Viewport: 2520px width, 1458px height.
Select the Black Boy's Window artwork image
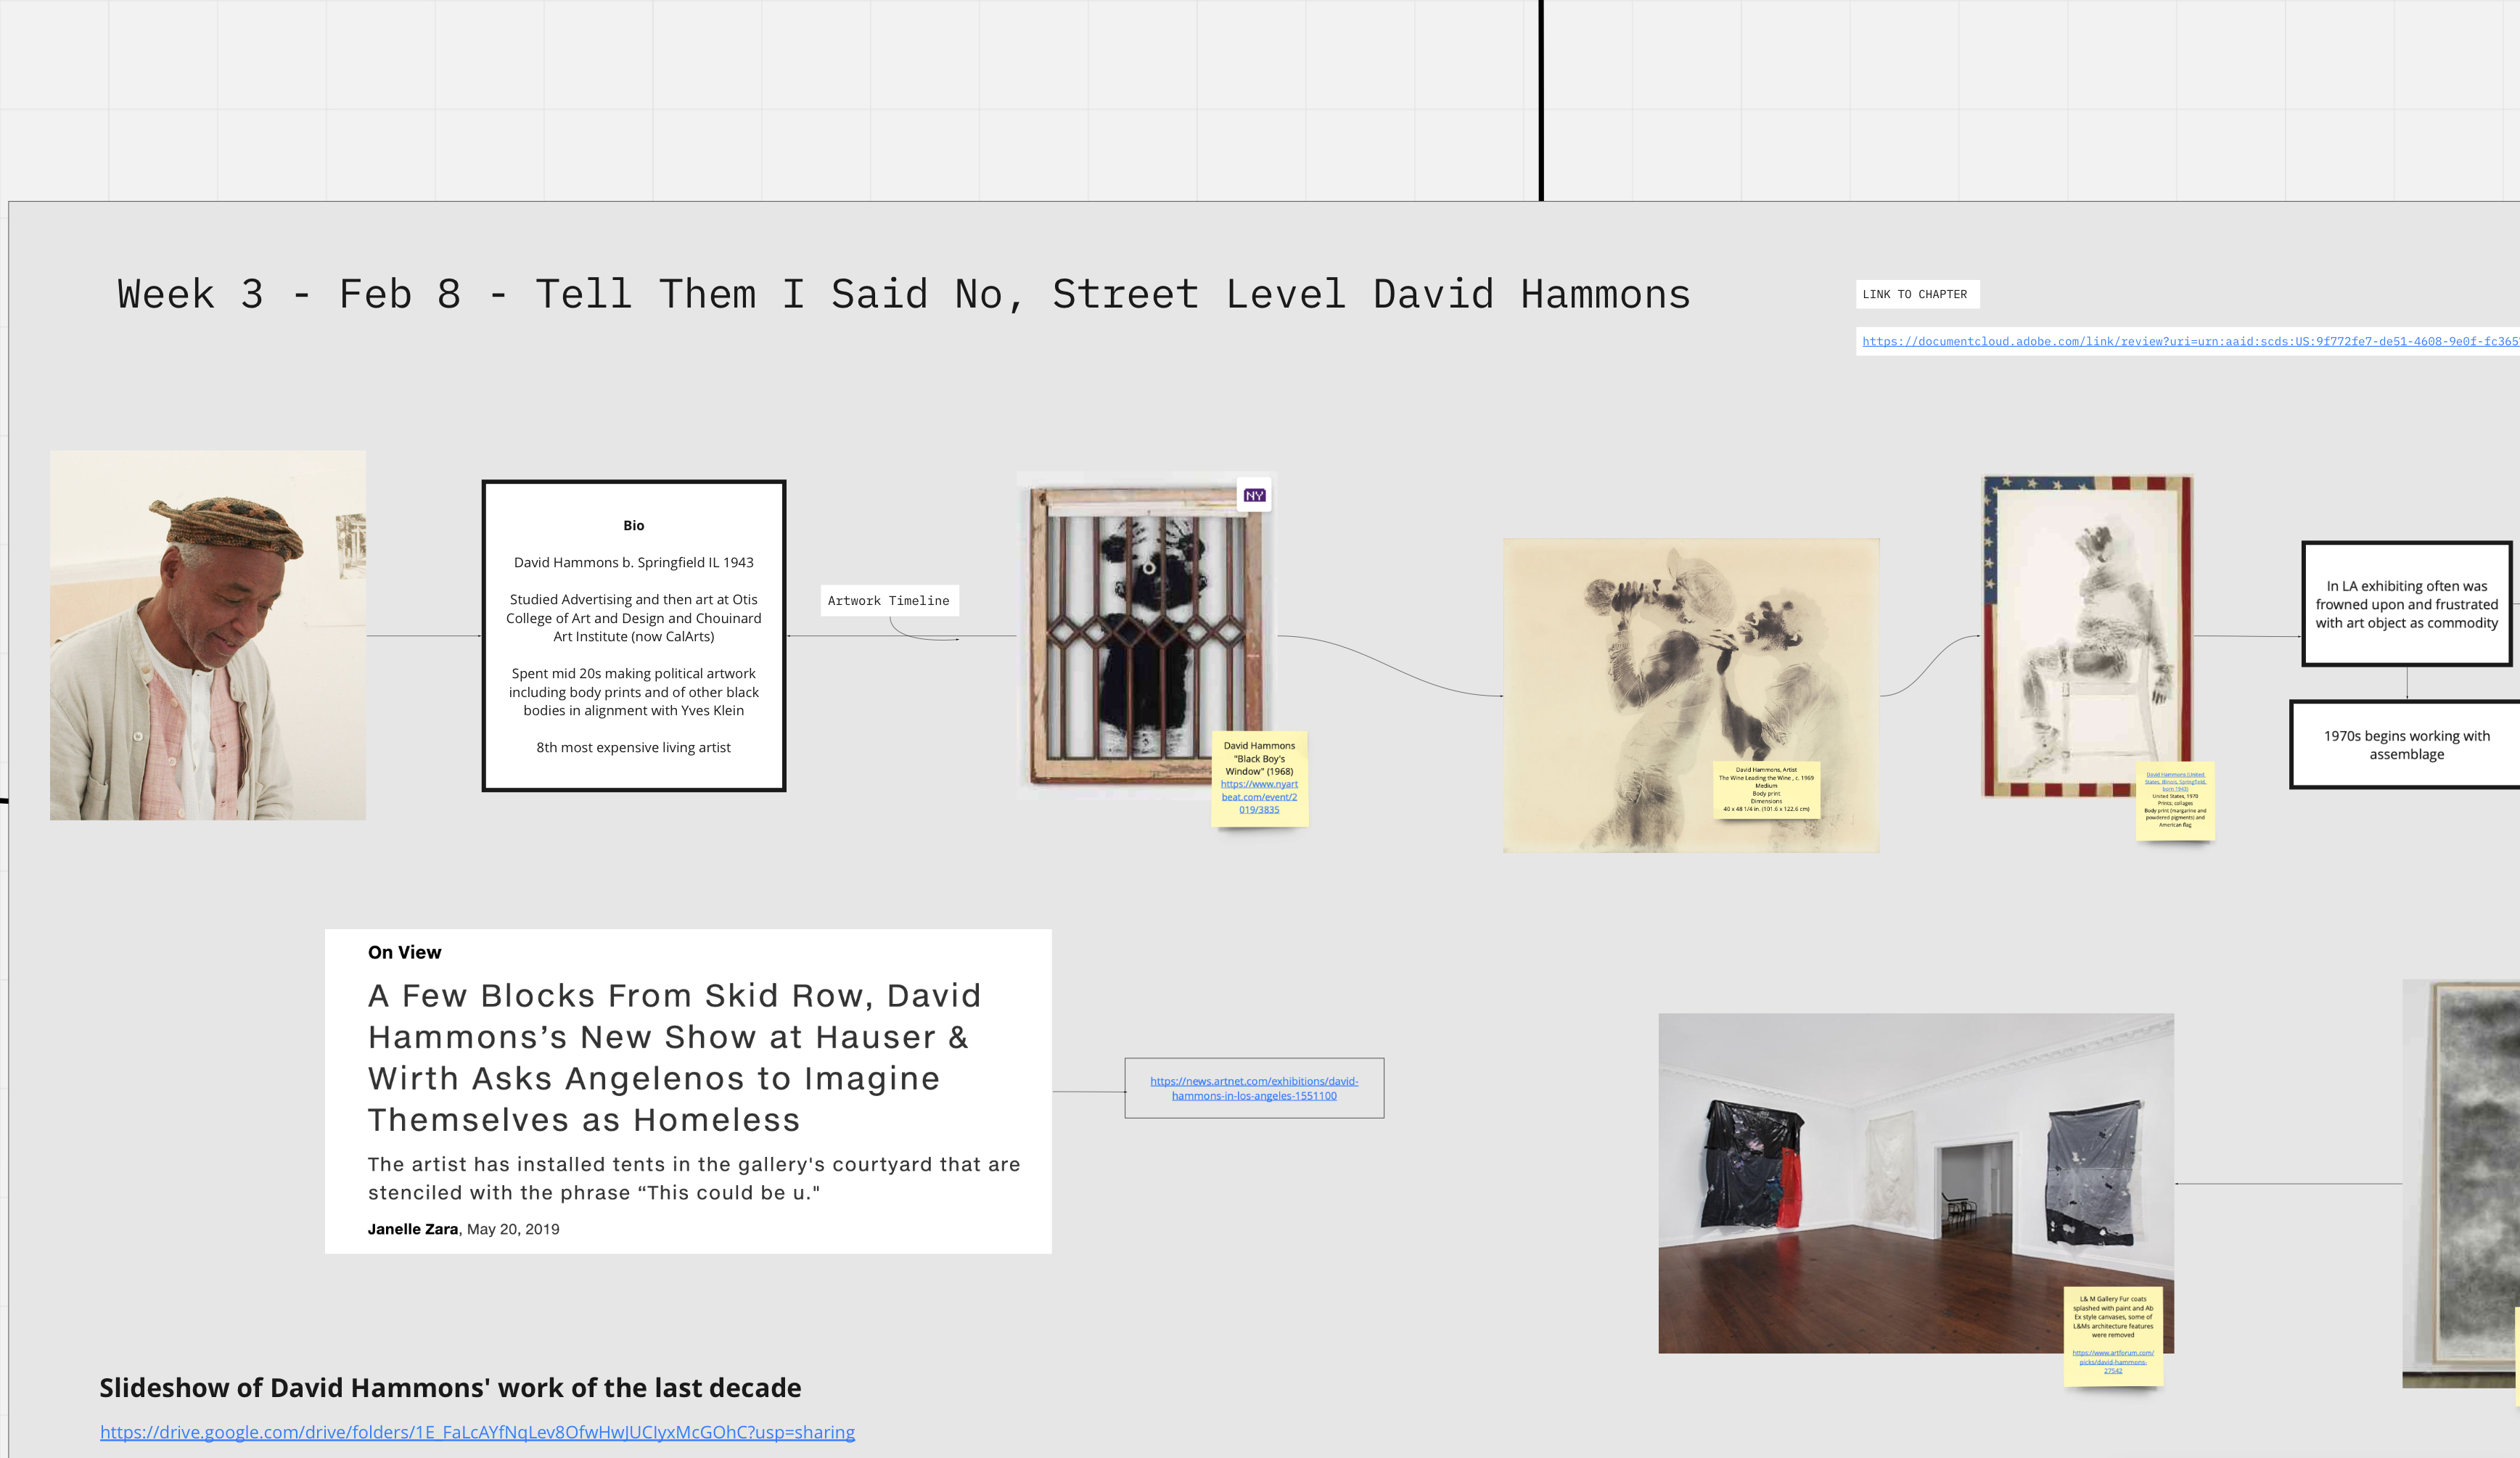coord(1147,635)
